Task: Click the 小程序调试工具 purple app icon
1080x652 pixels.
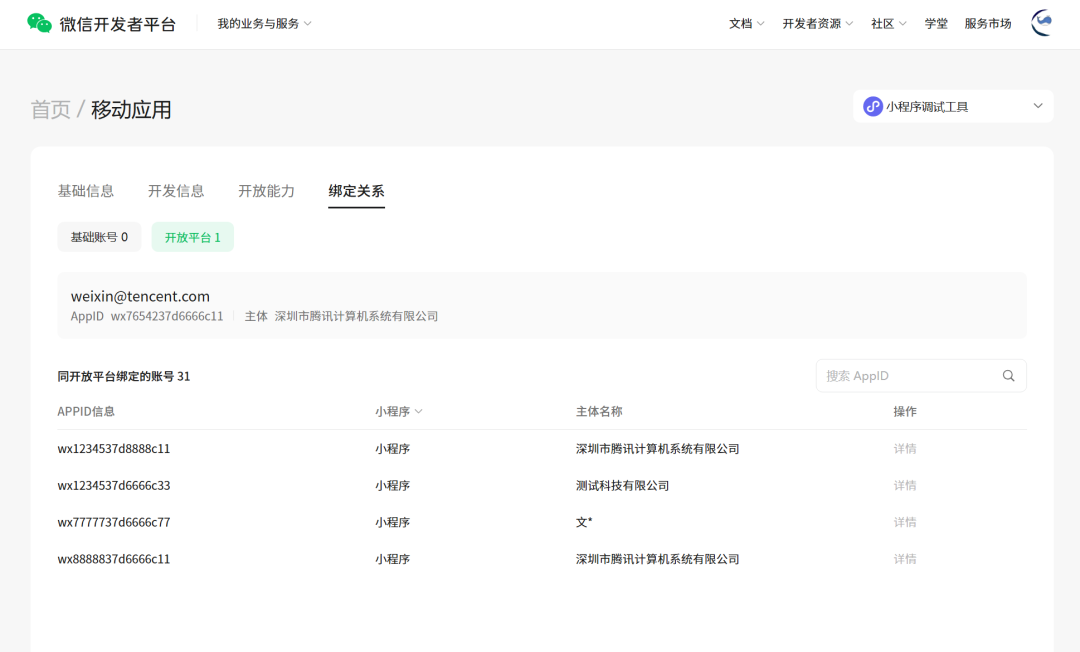Action: tap(873, 107)
